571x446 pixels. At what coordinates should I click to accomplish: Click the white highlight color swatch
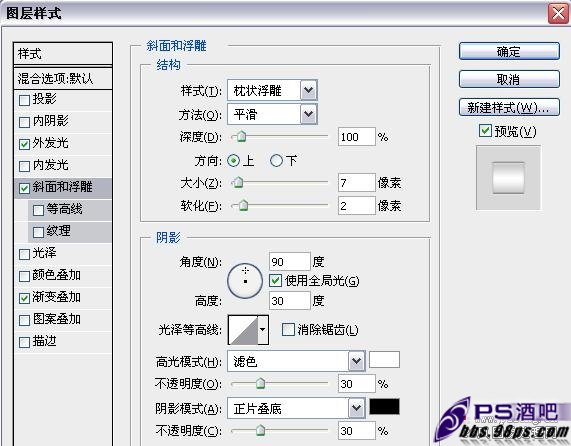tap(385, 360)
